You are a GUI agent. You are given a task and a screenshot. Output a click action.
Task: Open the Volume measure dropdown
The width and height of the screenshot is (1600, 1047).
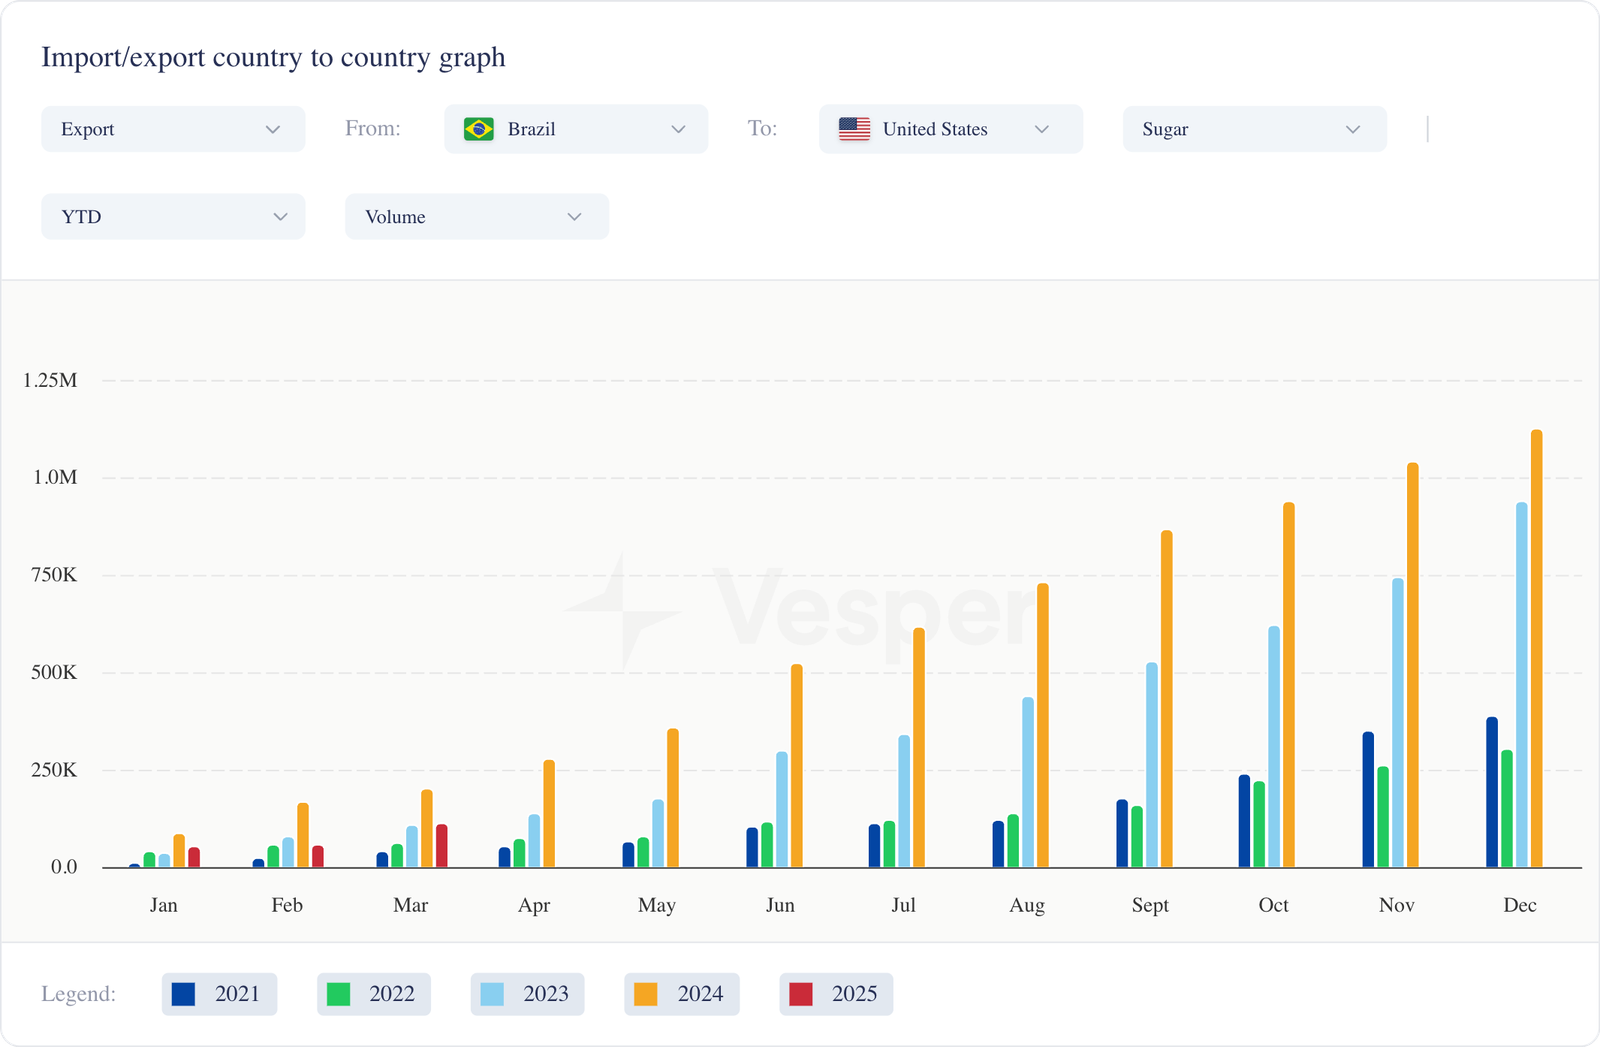coord(476,217)
